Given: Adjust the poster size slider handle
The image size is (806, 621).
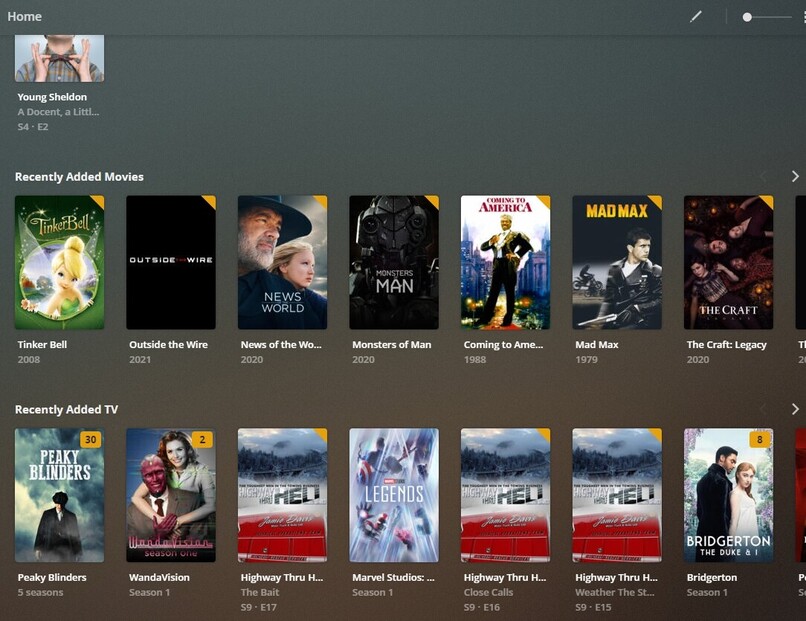Looking at the screenshot, I should click(x=747, y=17).
